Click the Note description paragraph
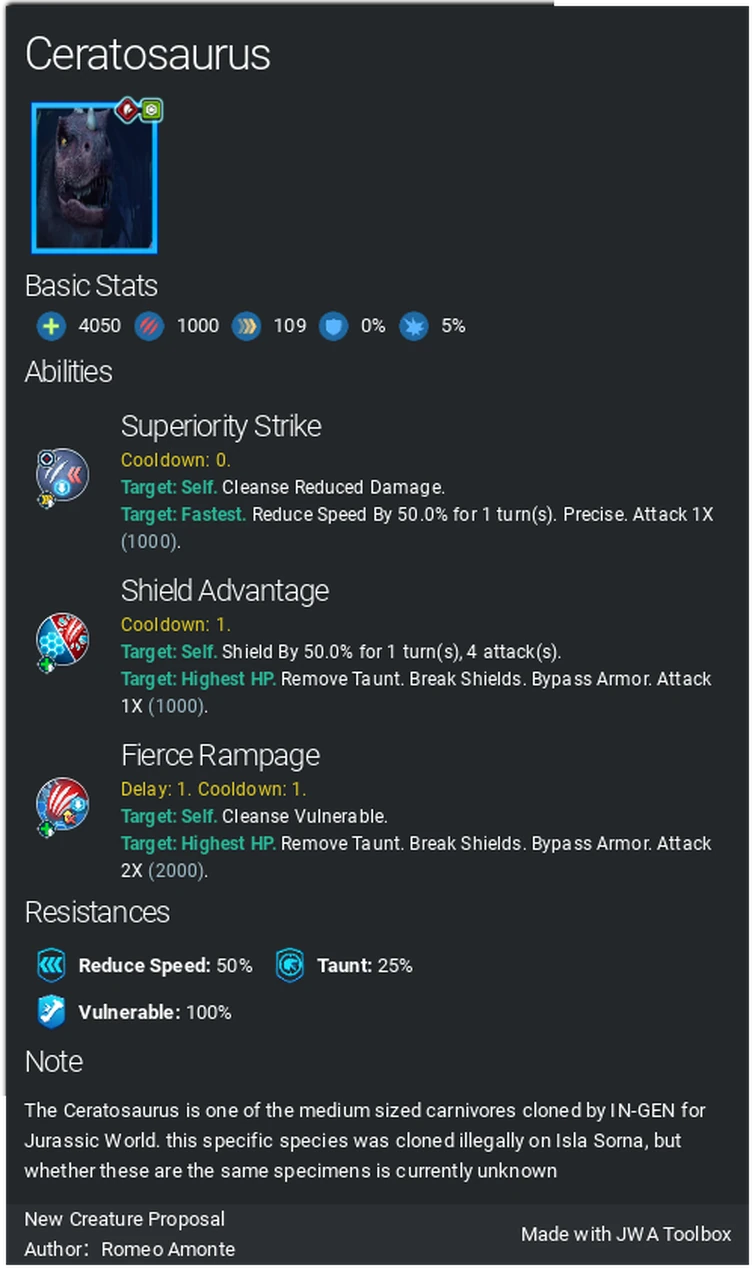 pos(365,1140)
